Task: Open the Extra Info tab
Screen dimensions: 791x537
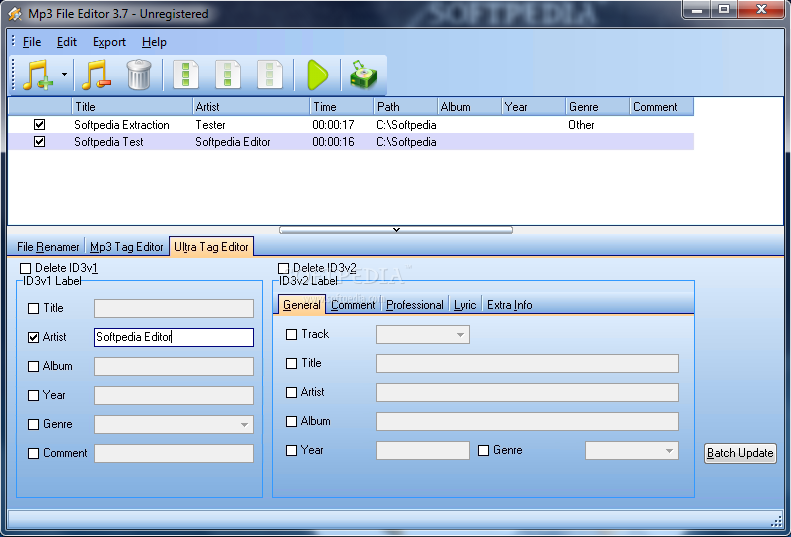Action: pyautogui.click(x=510, y=305)
